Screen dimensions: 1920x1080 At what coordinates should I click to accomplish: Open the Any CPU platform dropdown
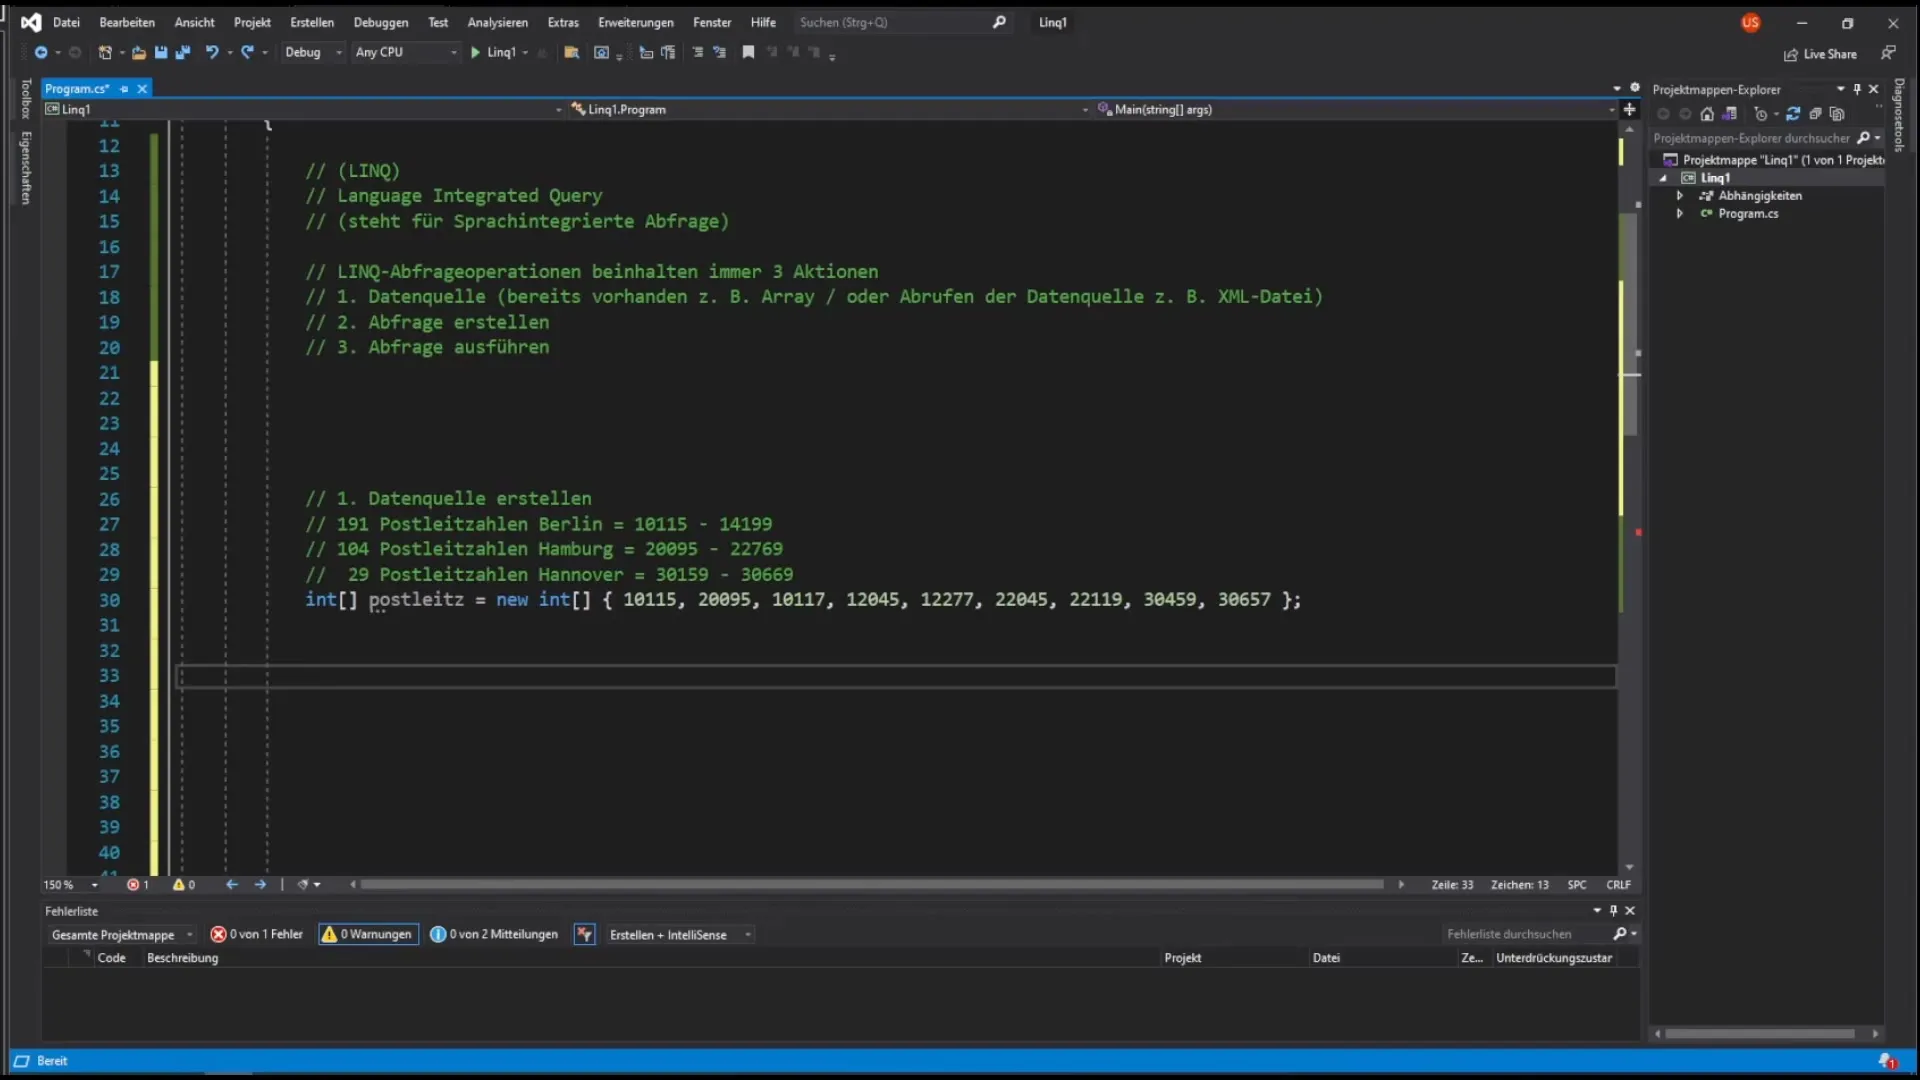point(406,52)
